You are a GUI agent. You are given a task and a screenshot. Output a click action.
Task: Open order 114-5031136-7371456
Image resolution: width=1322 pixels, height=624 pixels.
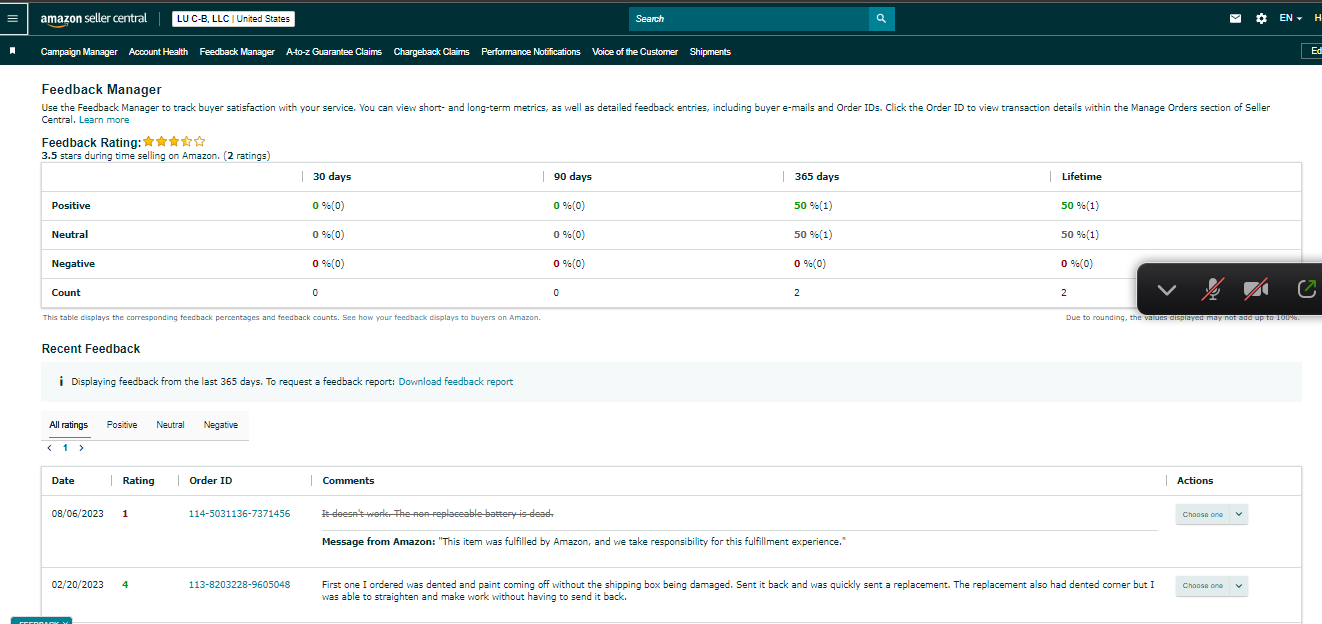pos(239,514)
